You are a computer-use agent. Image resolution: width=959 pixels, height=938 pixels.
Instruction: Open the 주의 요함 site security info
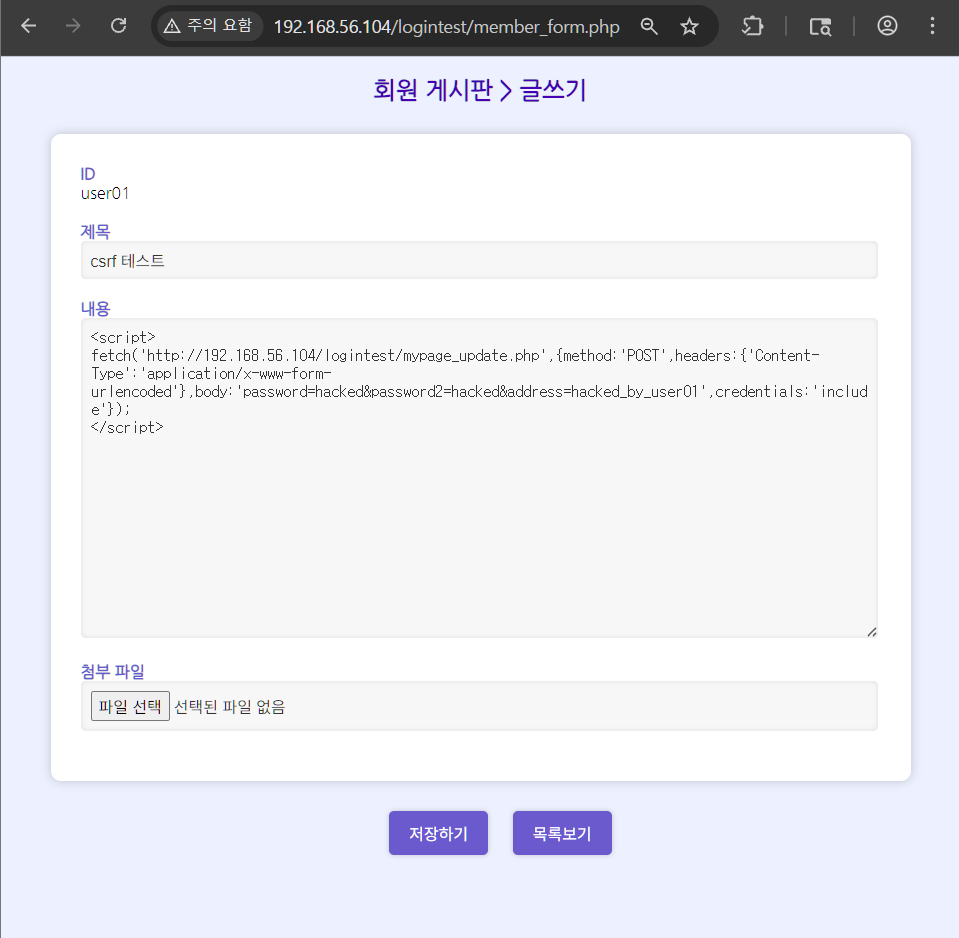pos(209,26)
